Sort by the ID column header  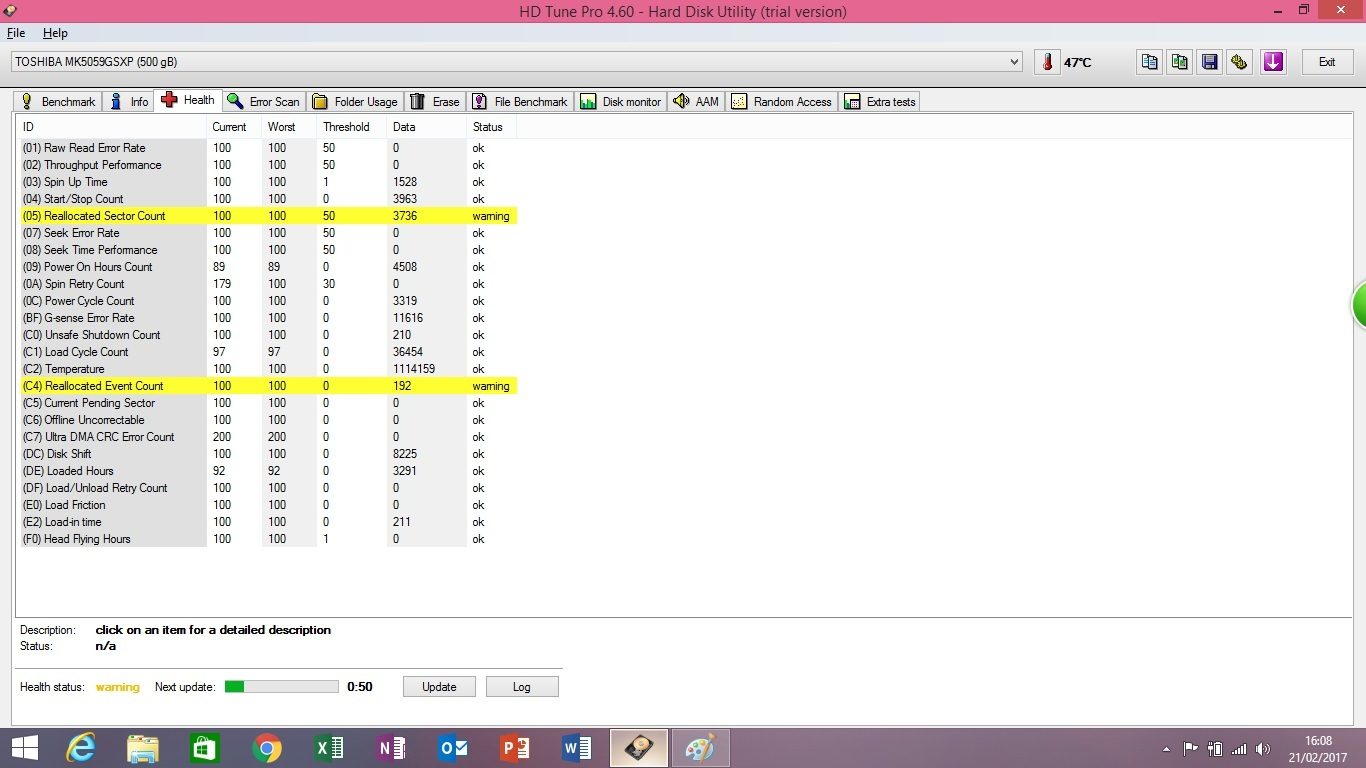click(112, 127)
